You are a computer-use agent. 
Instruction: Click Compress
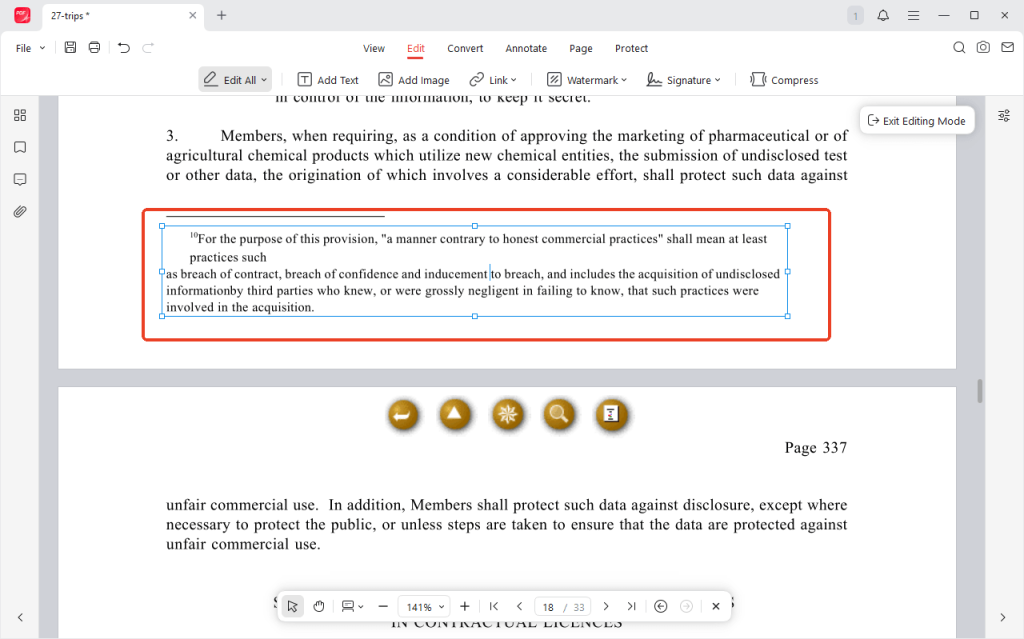[784, 80]
